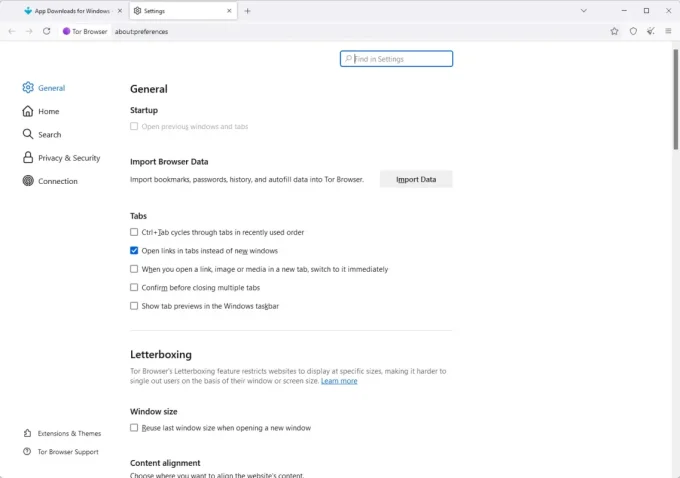
Task: Uncheck Open links in tabs instead of new windows
Action: tap(134, 251)
